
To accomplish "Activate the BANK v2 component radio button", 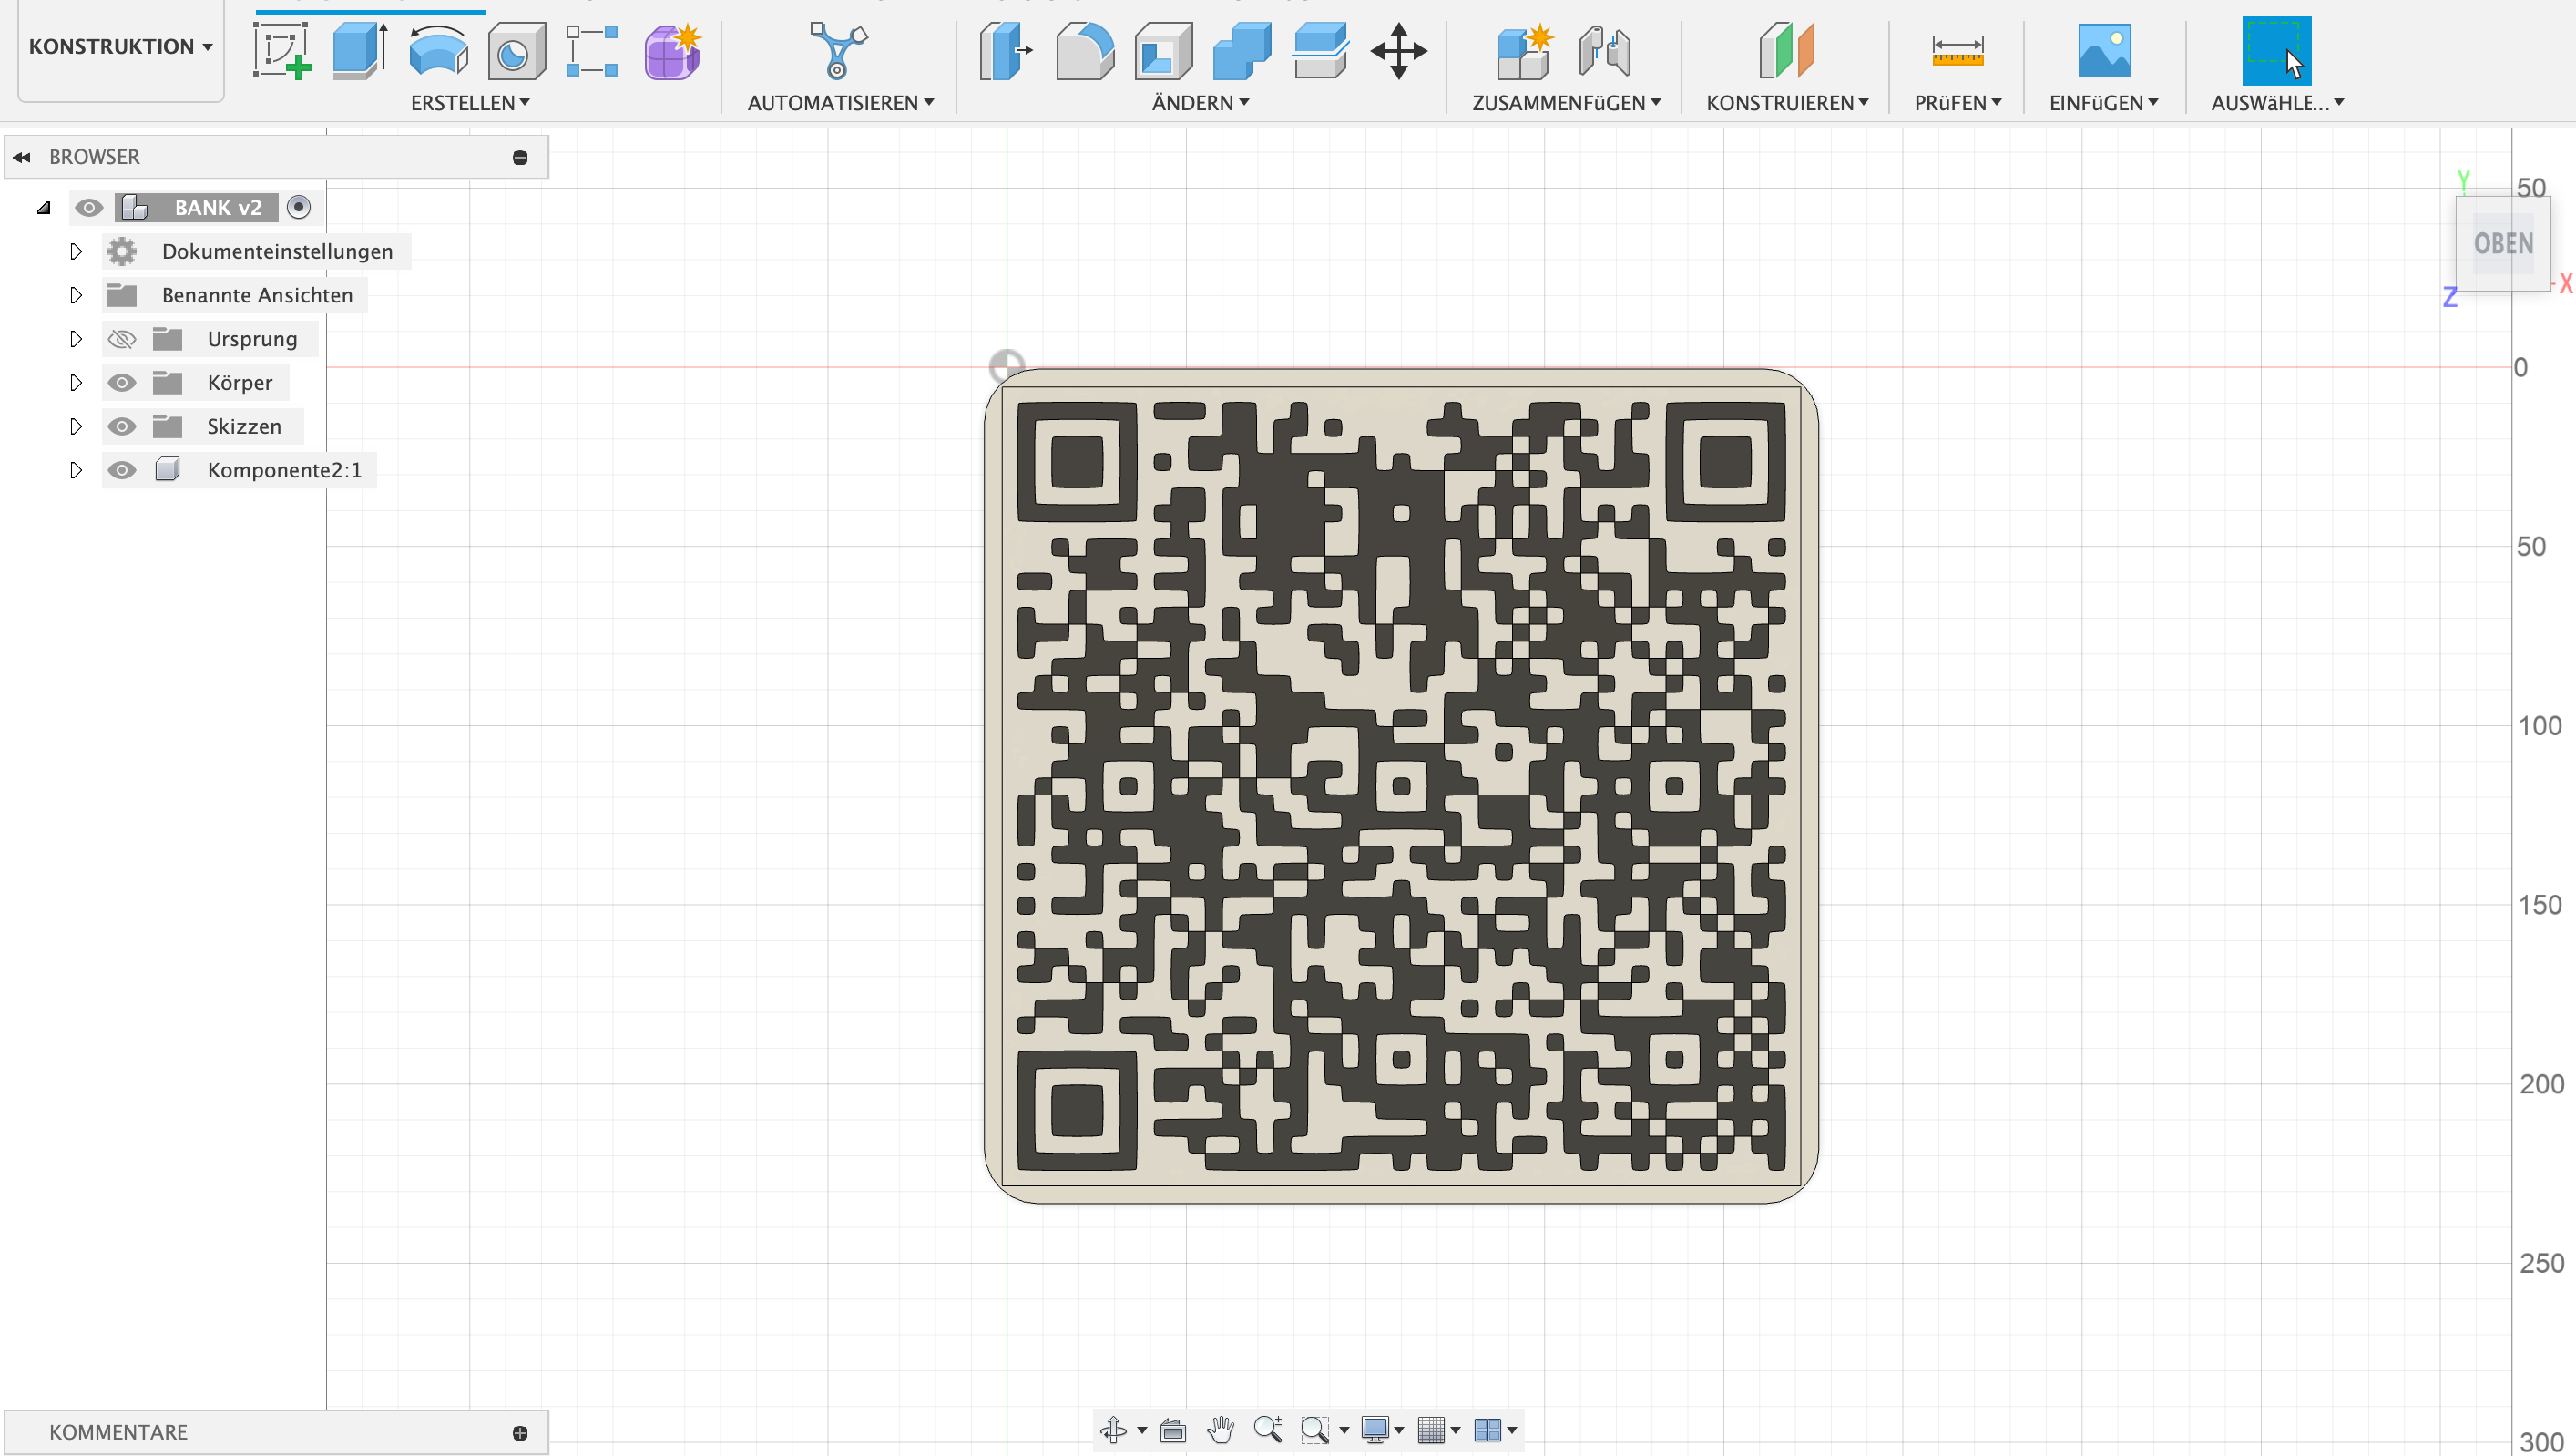I will [297, 207].
